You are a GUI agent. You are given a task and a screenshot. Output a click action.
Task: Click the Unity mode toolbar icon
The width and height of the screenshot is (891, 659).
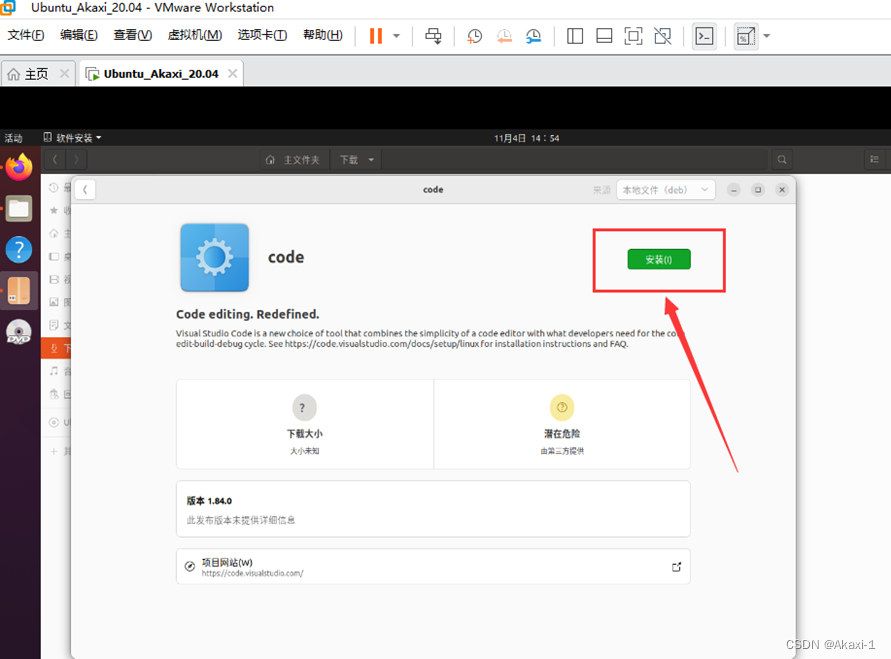tap(663, 36)
